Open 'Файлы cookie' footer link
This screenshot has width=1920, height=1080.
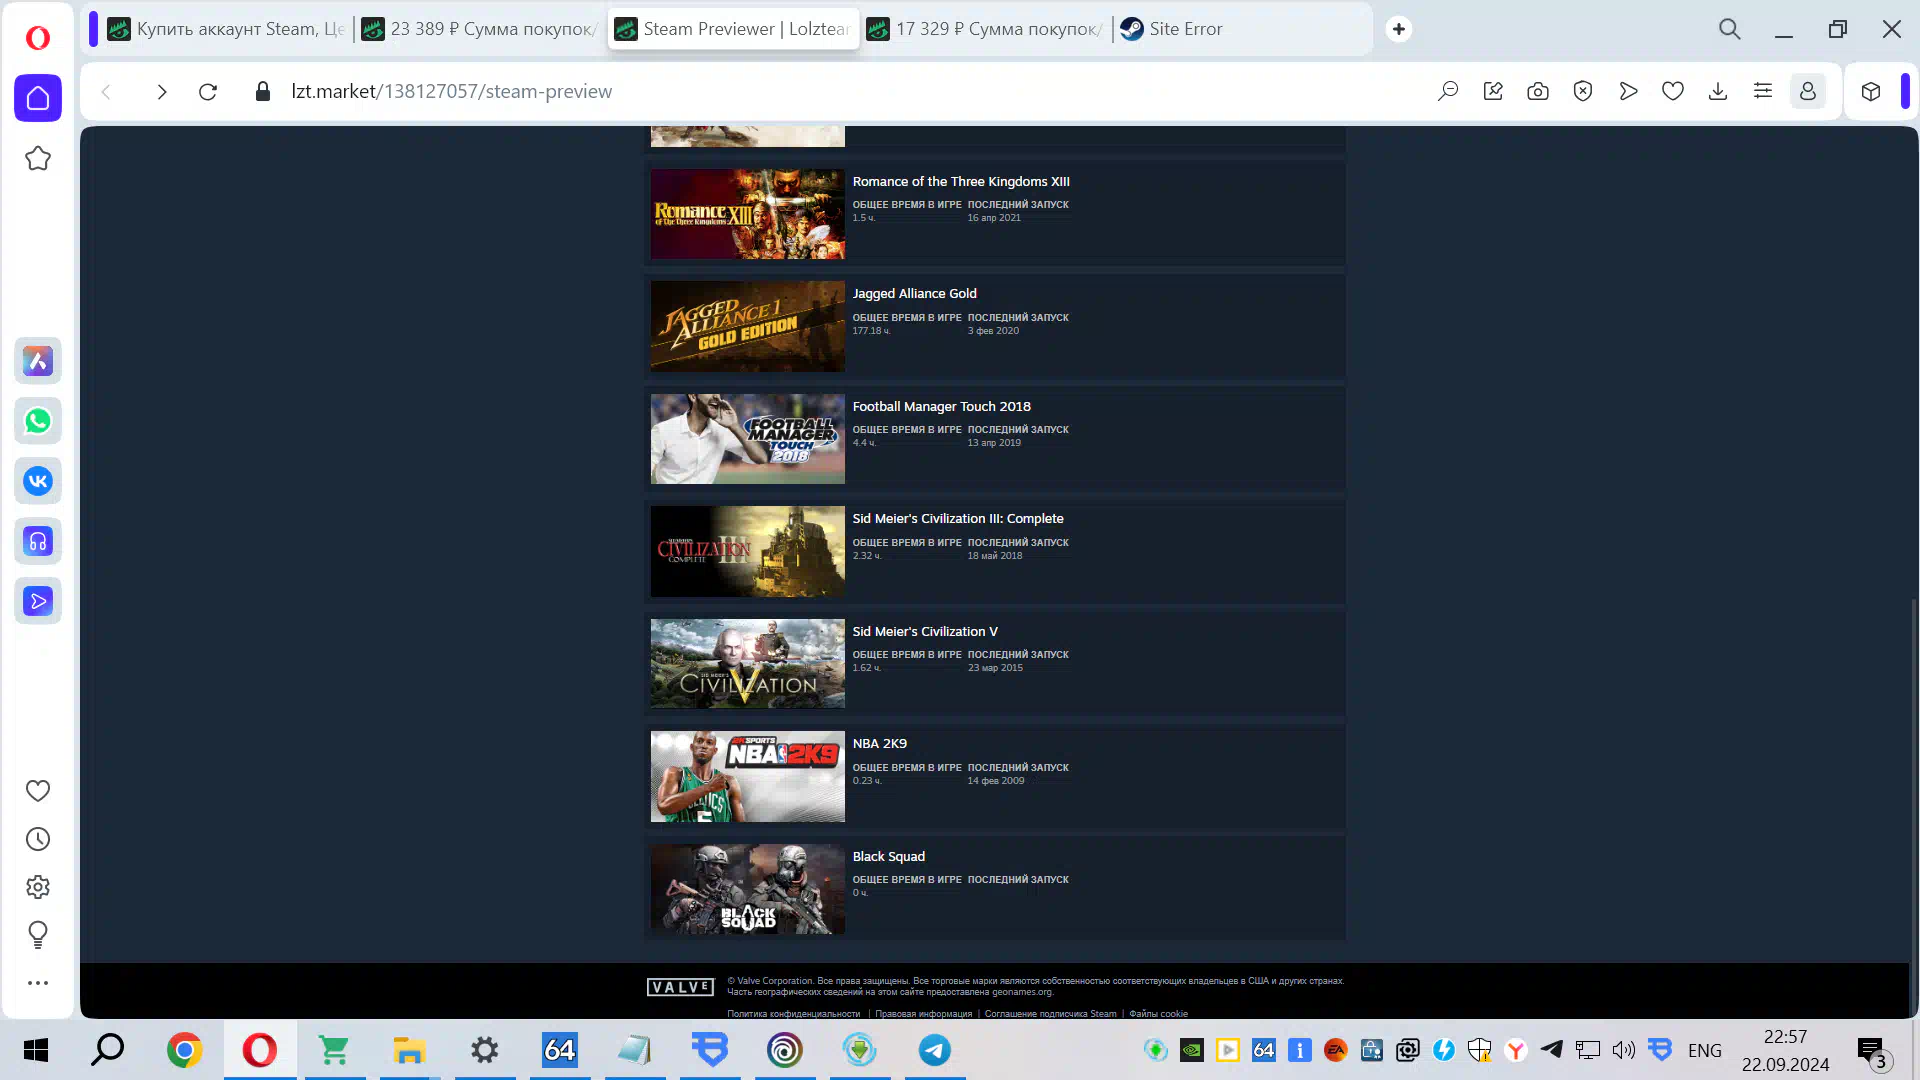pyautogui.click(x=1159, y=1014)
